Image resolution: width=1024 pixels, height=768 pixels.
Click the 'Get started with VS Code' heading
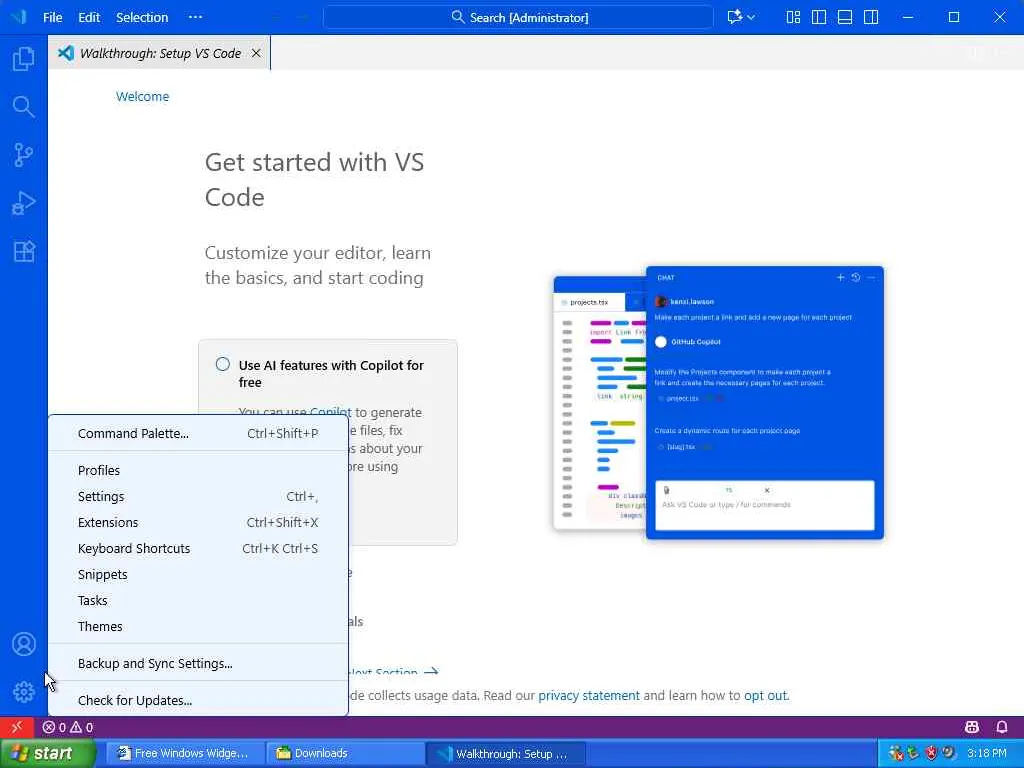[314, 180]
